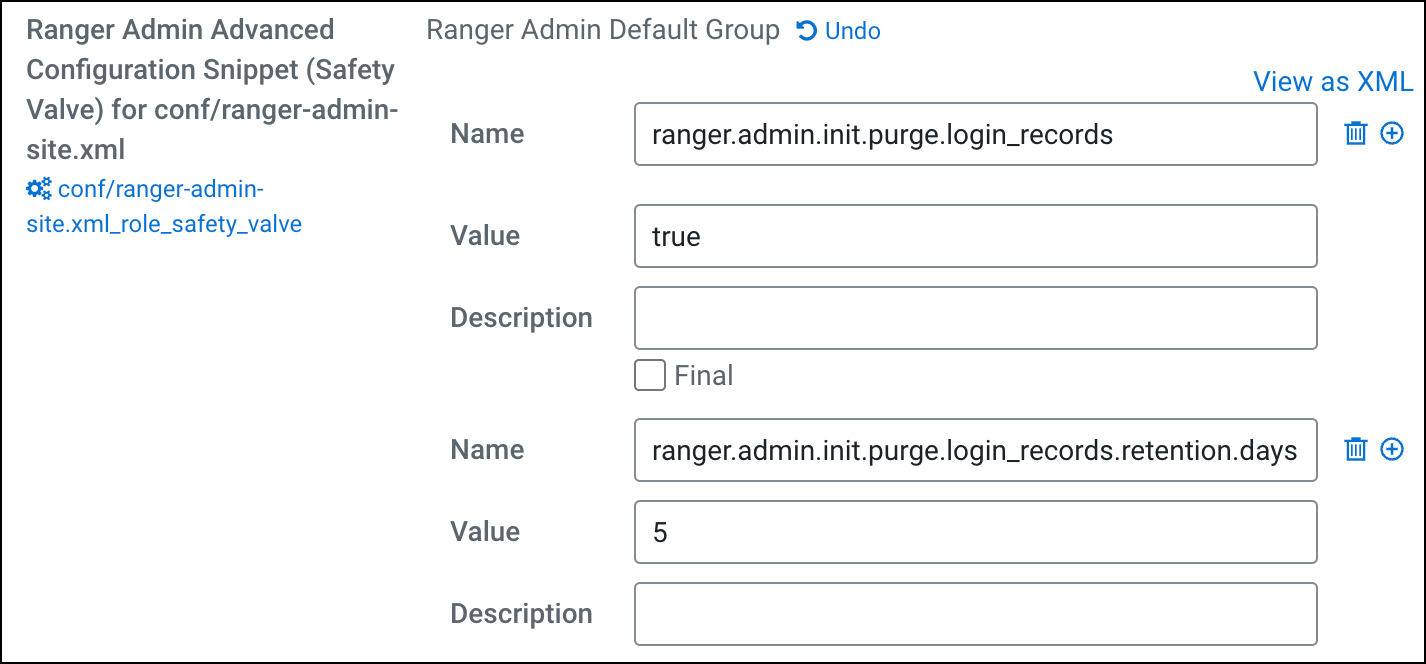This screenshot has width=1426, height=664.
Task: Click the empty Description field under the true value
Action: tap(975, 317)
